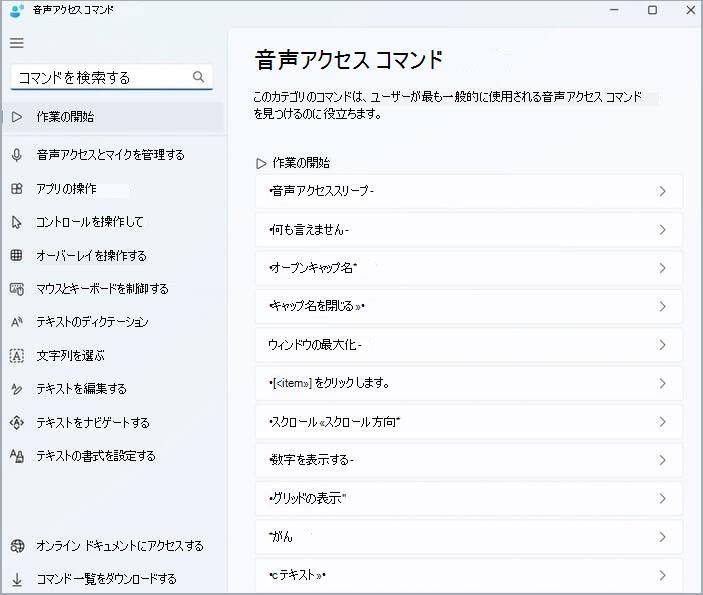
Task: Open コントロールを操作して category
Action: (113, 222)
